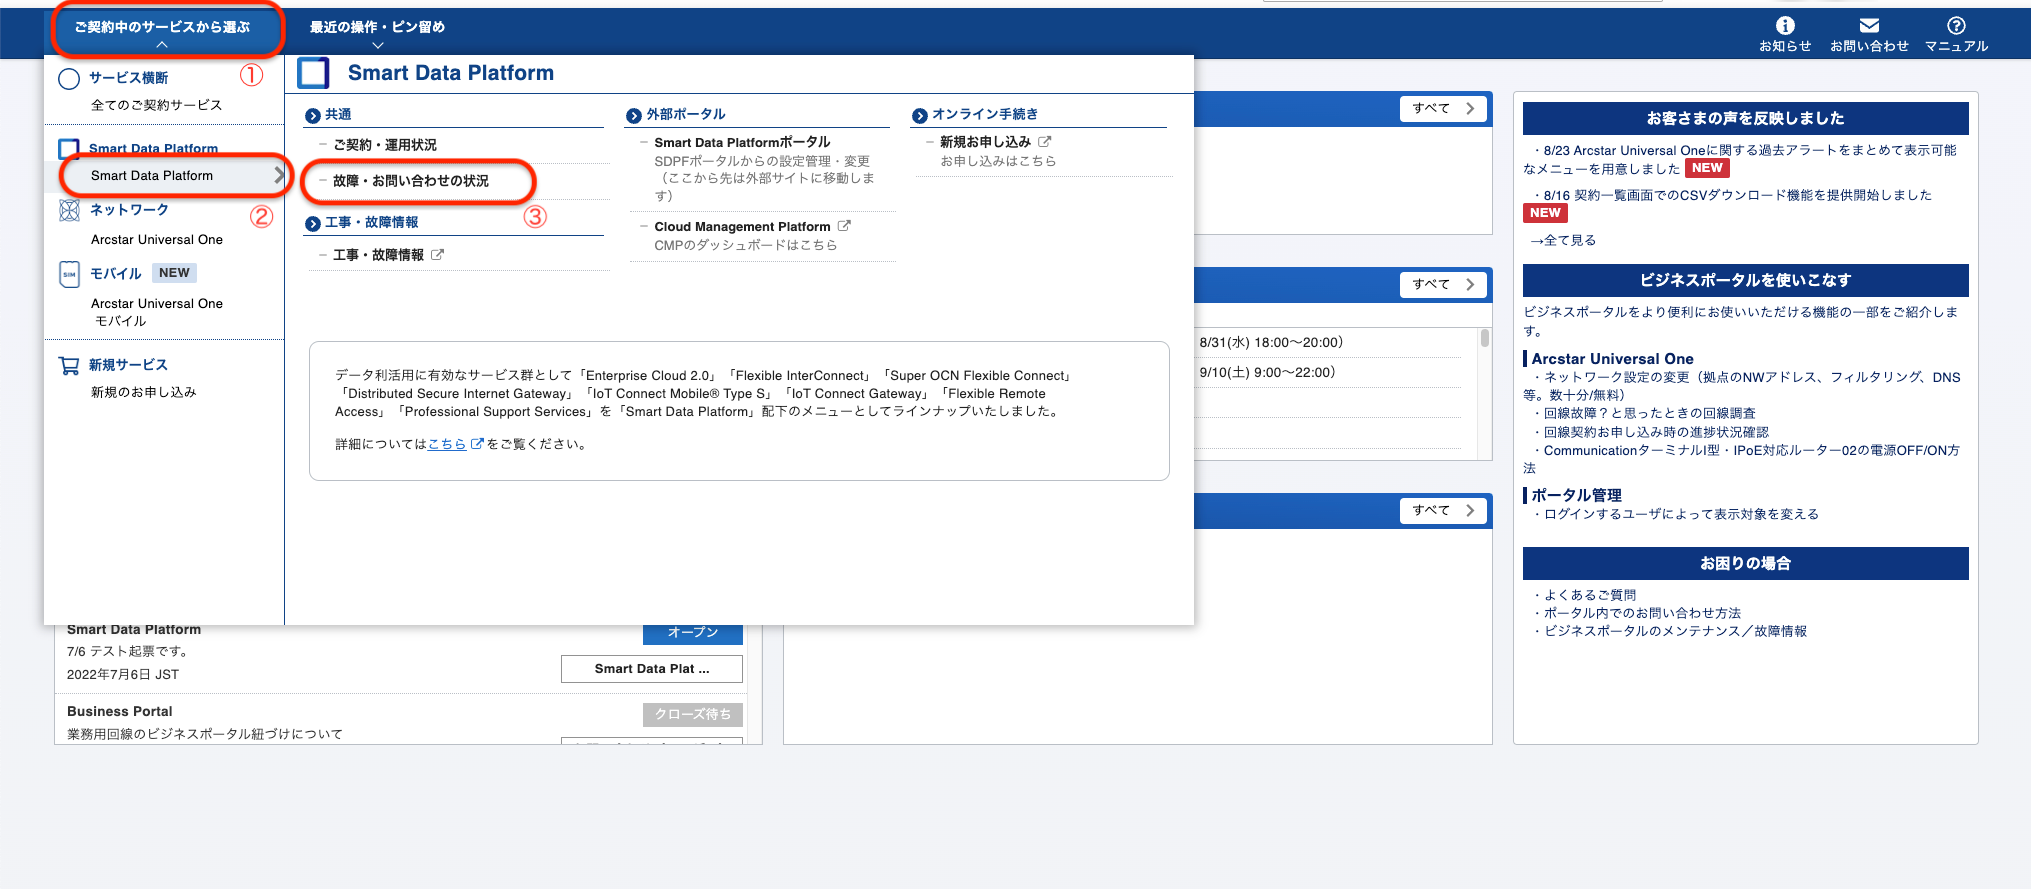Click the second すべて chevron button
Viewport: 2031px width, 889px height.
click(1443, 285)
